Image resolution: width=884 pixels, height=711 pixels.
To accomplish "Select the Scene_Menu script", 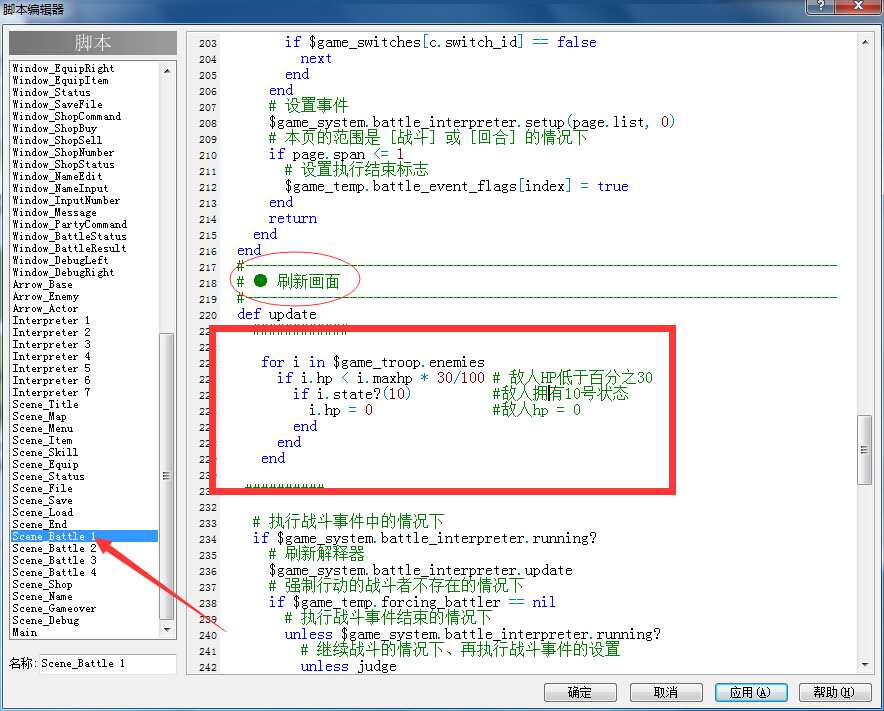I will (x=85, y=429).
